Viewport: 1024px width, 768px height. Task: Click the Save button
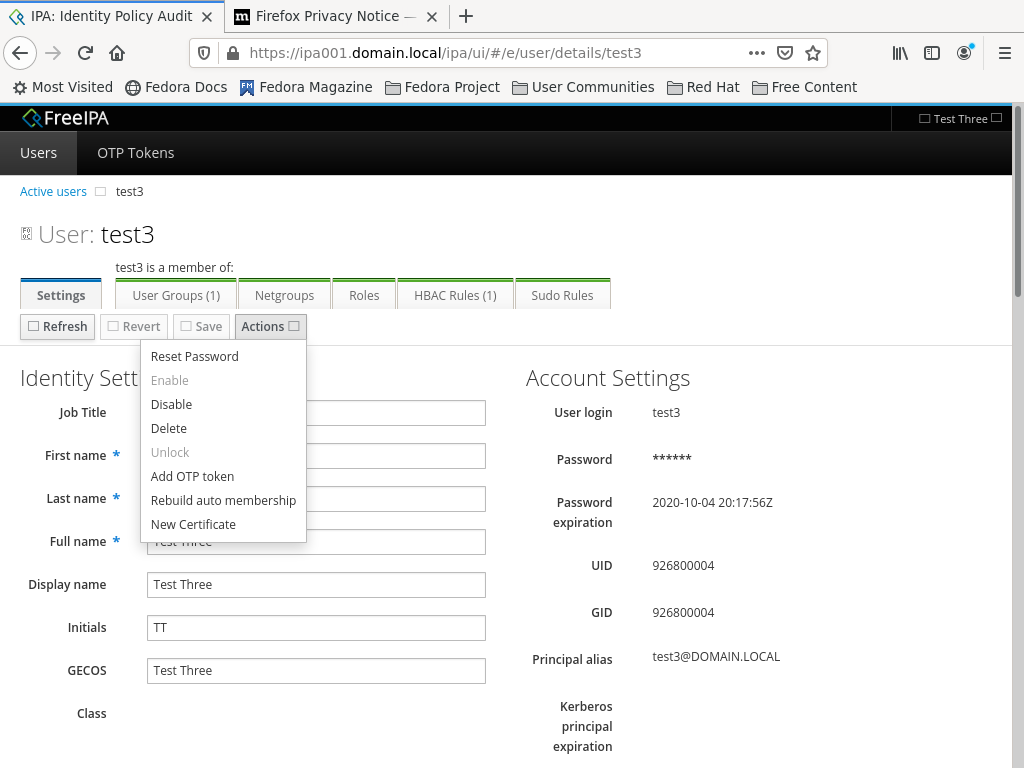[201, 327]
